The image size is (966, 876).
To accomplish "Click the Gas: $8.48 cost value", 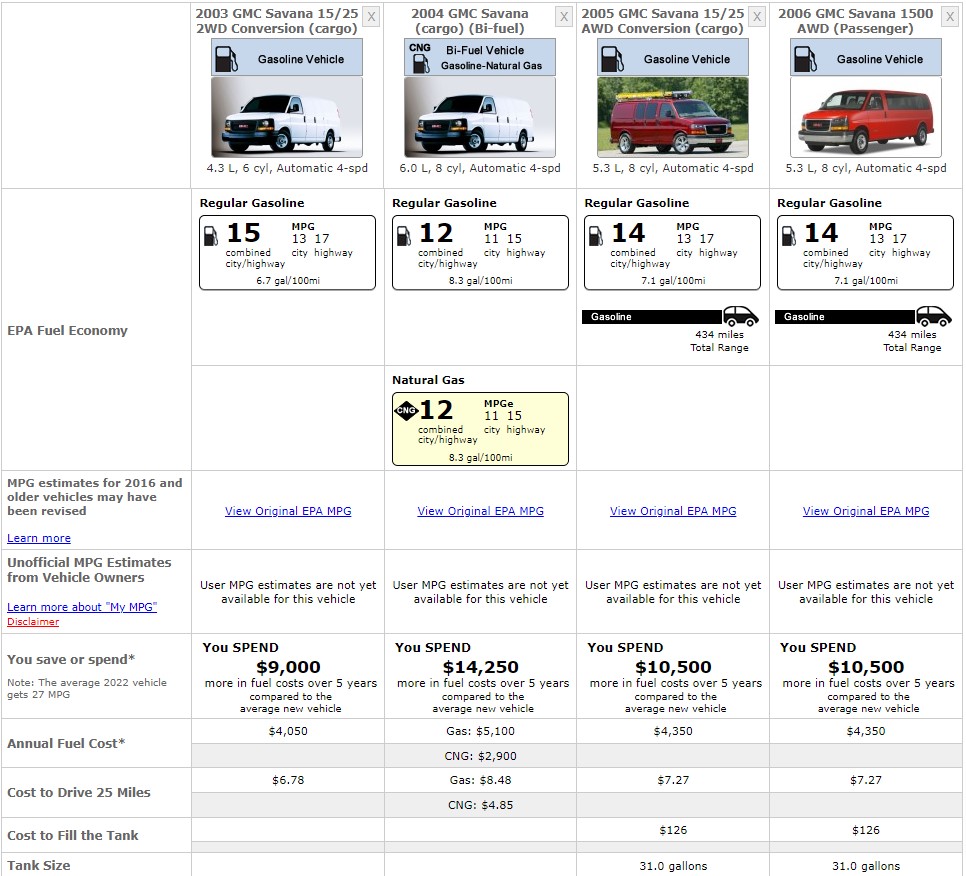I will tap(481, 780).
